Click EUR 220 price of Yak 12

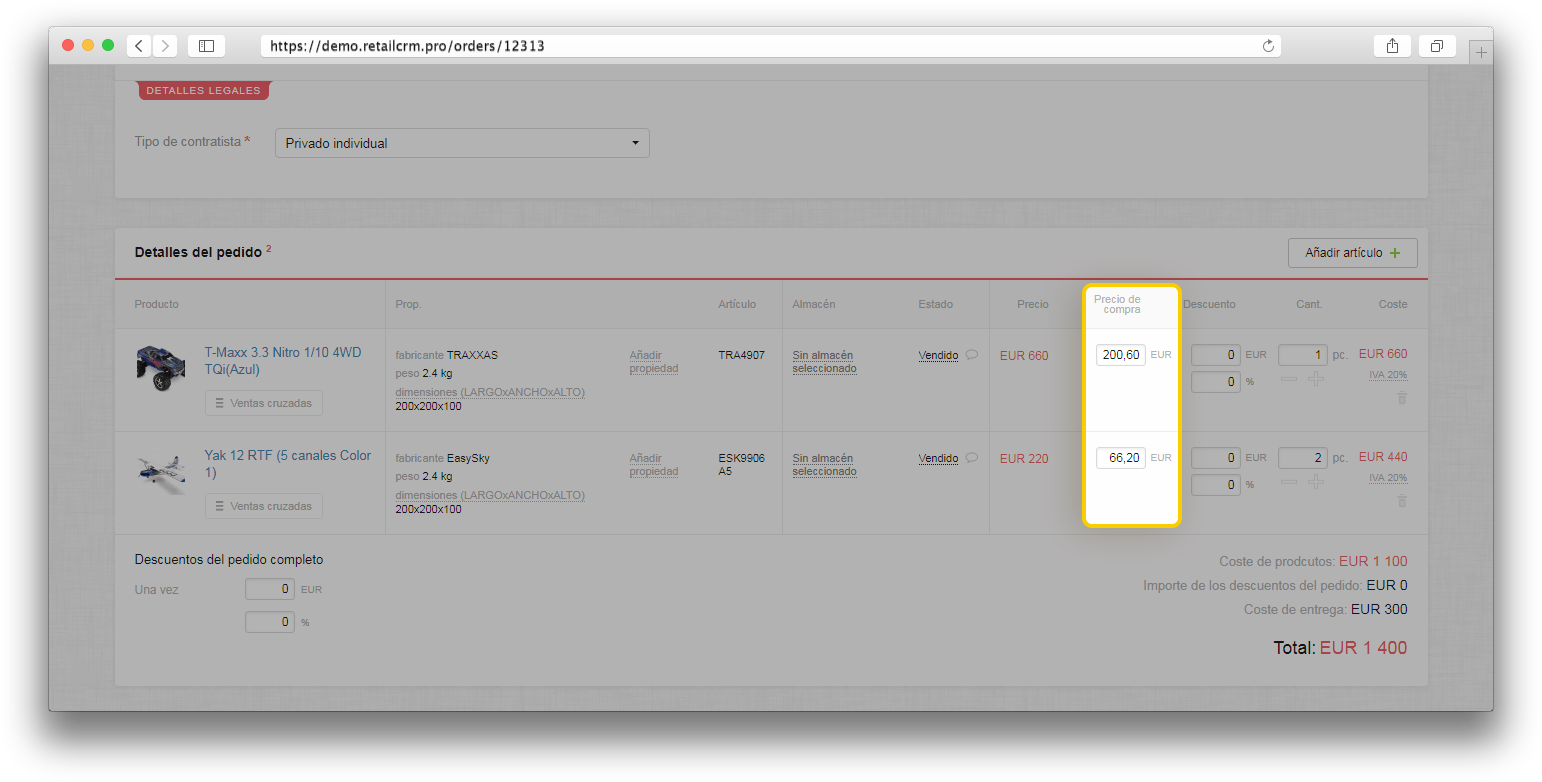[x=1024, y=459]
